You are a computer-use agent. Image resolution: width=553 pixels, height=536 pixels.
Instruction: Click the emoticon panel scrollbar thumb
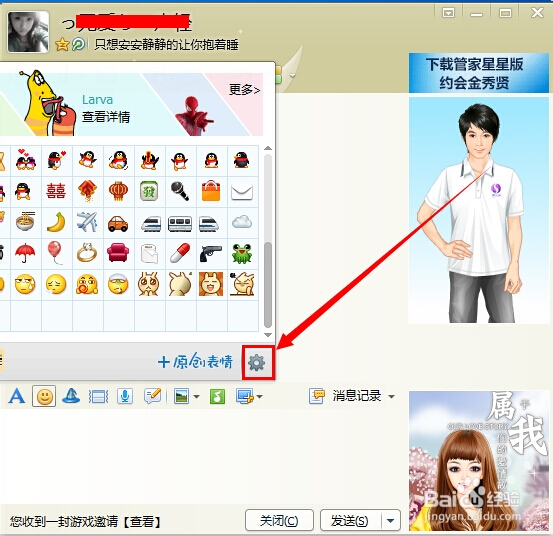click(268, 285)
